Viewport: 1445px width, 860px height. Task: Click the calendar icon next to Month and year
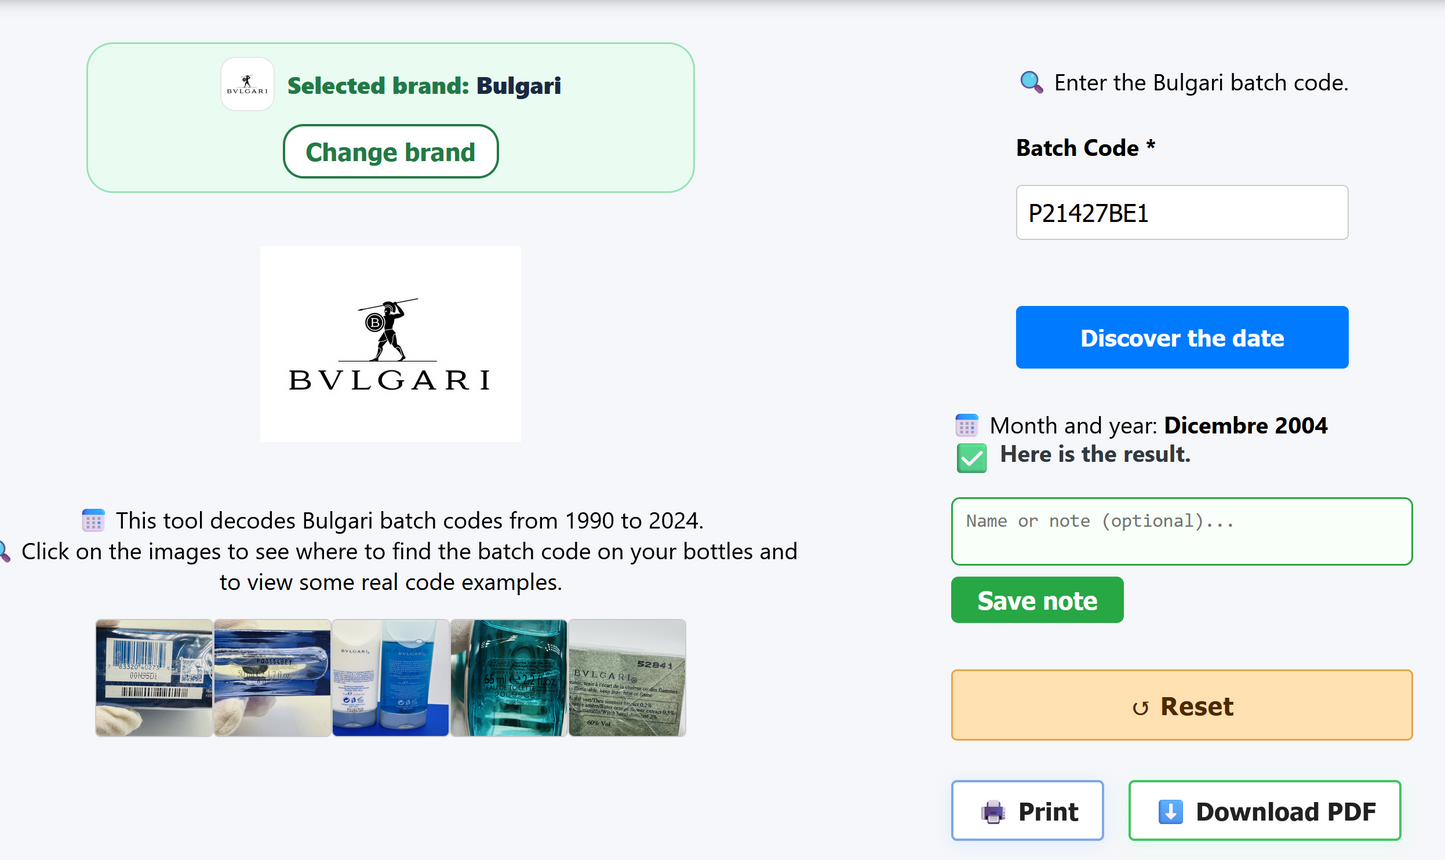pos(966,426)
